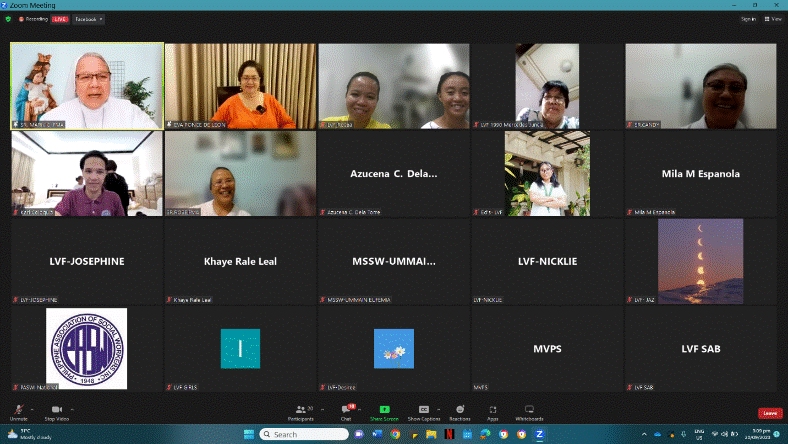788x444 pixels.
Task: Click Sign in at the top right
Action: [x=748, y=19]
